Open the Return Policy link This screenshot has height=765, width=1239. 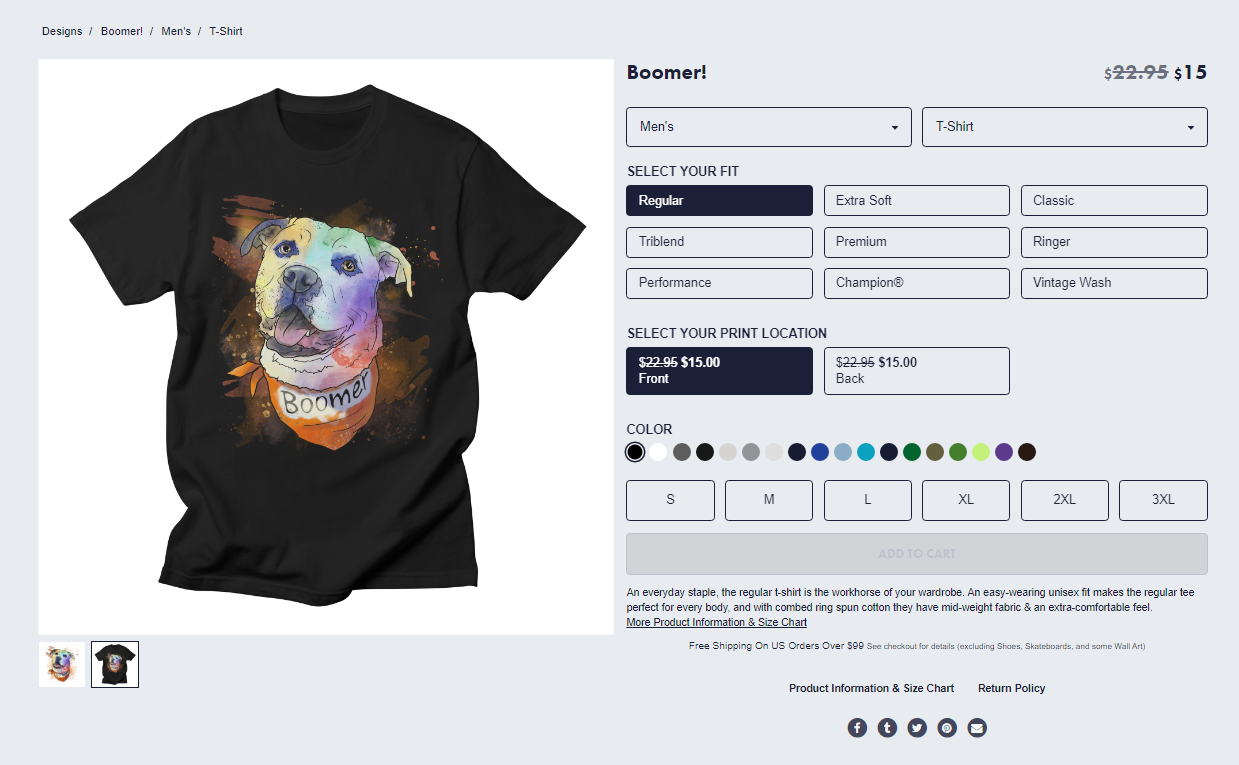tap(1012, 688)
